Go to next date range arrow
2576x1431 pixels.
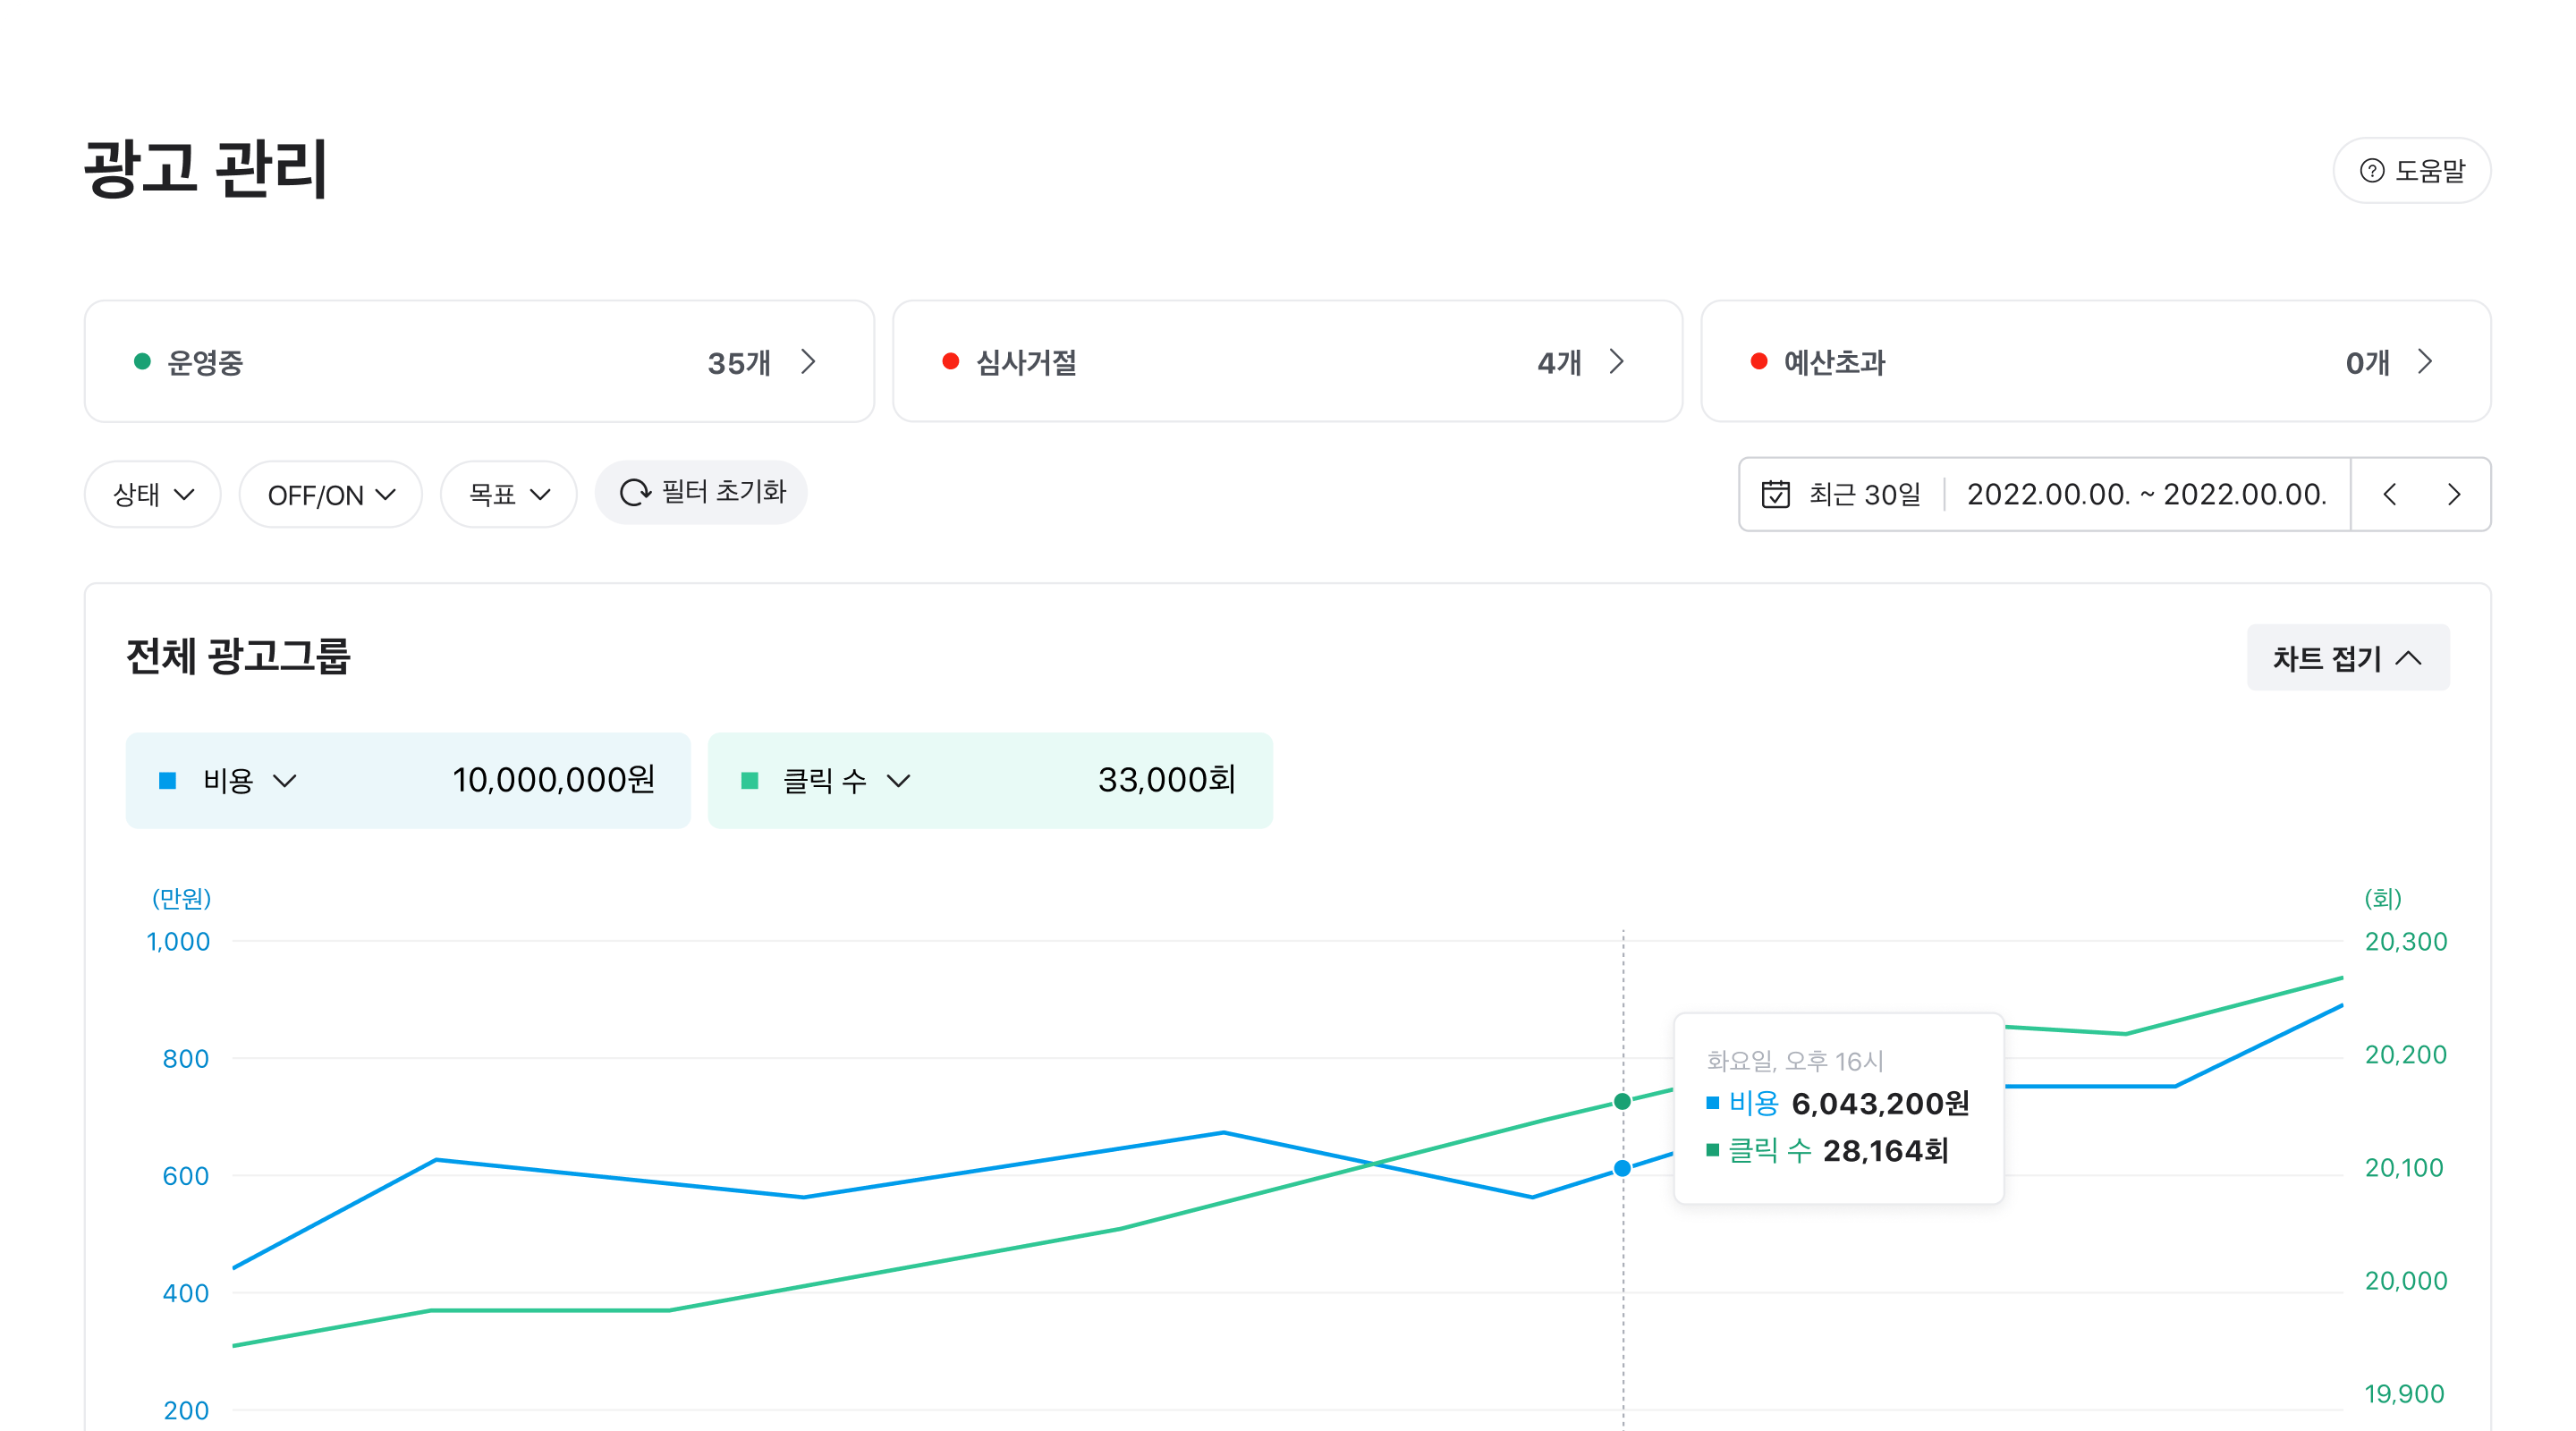(x=2453, y=494)
